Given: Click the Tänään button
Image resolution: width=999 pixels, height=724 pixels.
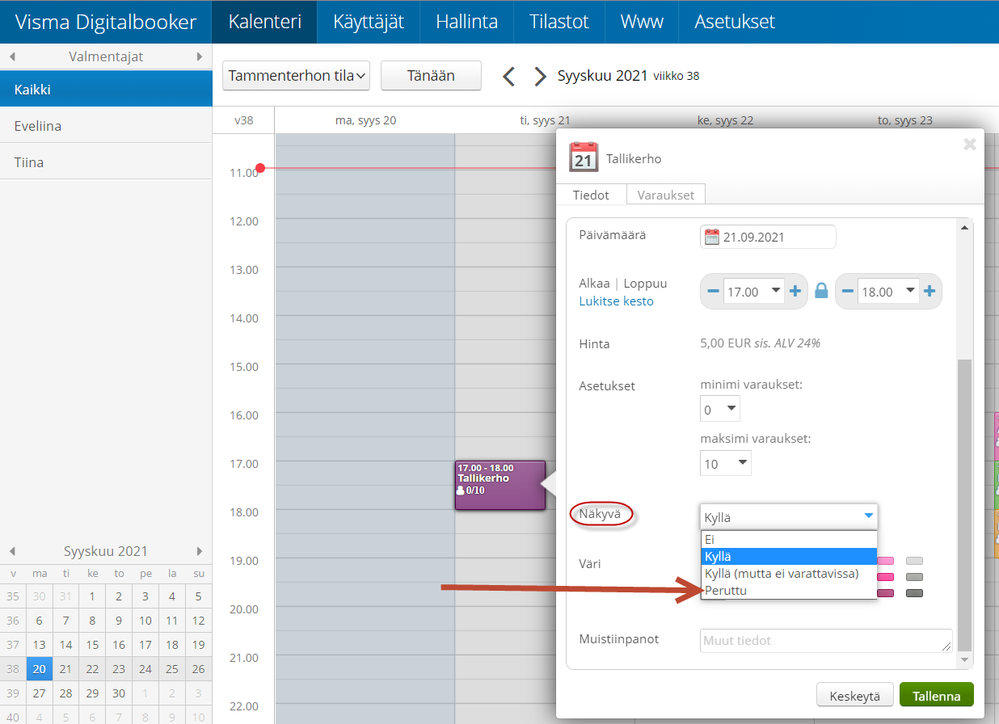Looking at the screenshot, I should click(x=431, y=76).
